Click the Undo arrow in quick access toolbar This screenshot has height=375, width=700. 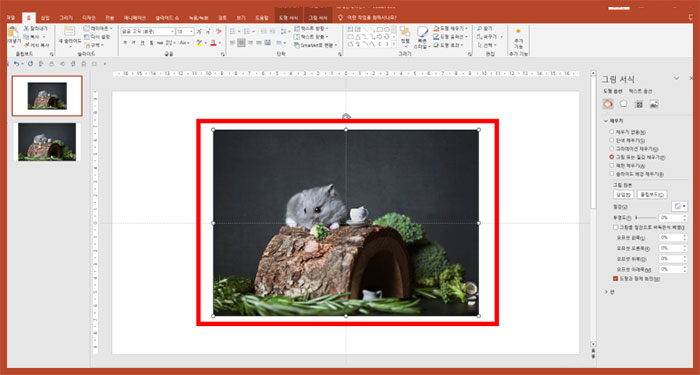(x=16, y=64)
